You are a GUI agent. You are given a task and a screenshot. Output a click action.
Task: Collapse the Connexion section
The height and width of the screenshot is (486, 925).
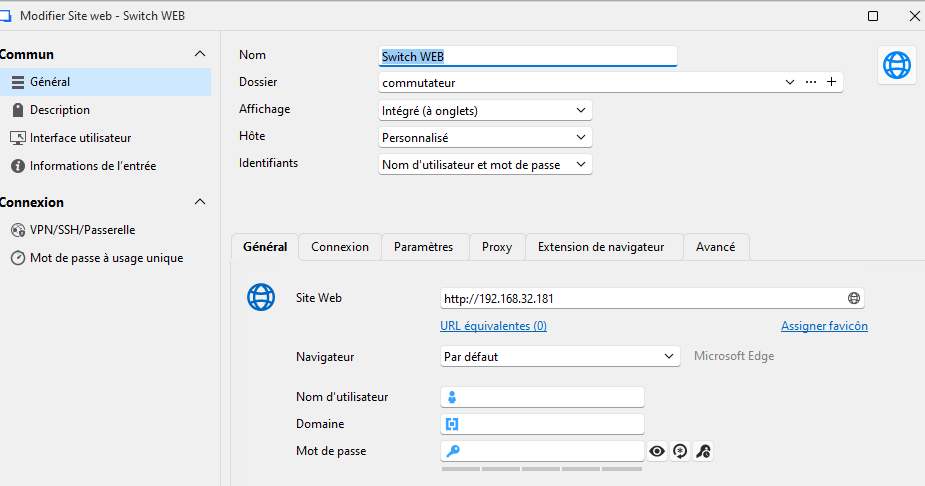[200, 202]
